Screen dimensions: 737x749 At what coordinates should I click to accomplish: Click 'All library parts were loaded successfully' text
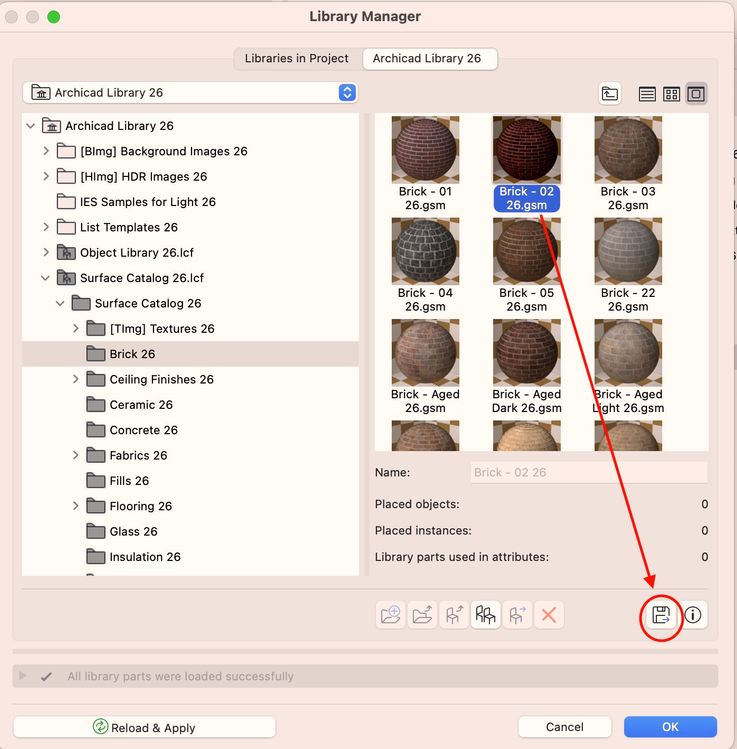180,676
